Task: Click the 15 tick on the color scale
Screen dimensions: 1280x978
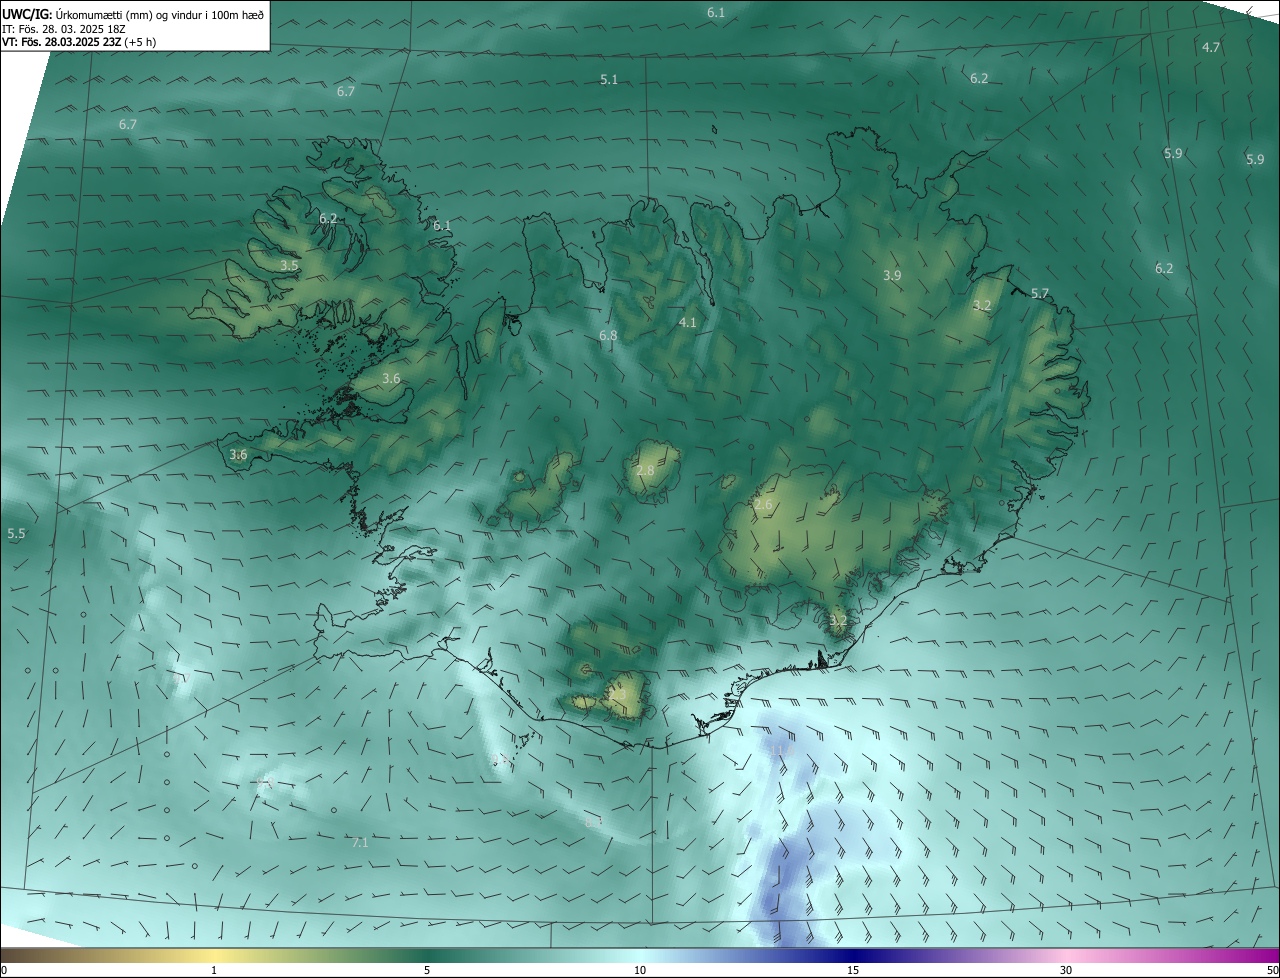Action: [x=853, y=970]
